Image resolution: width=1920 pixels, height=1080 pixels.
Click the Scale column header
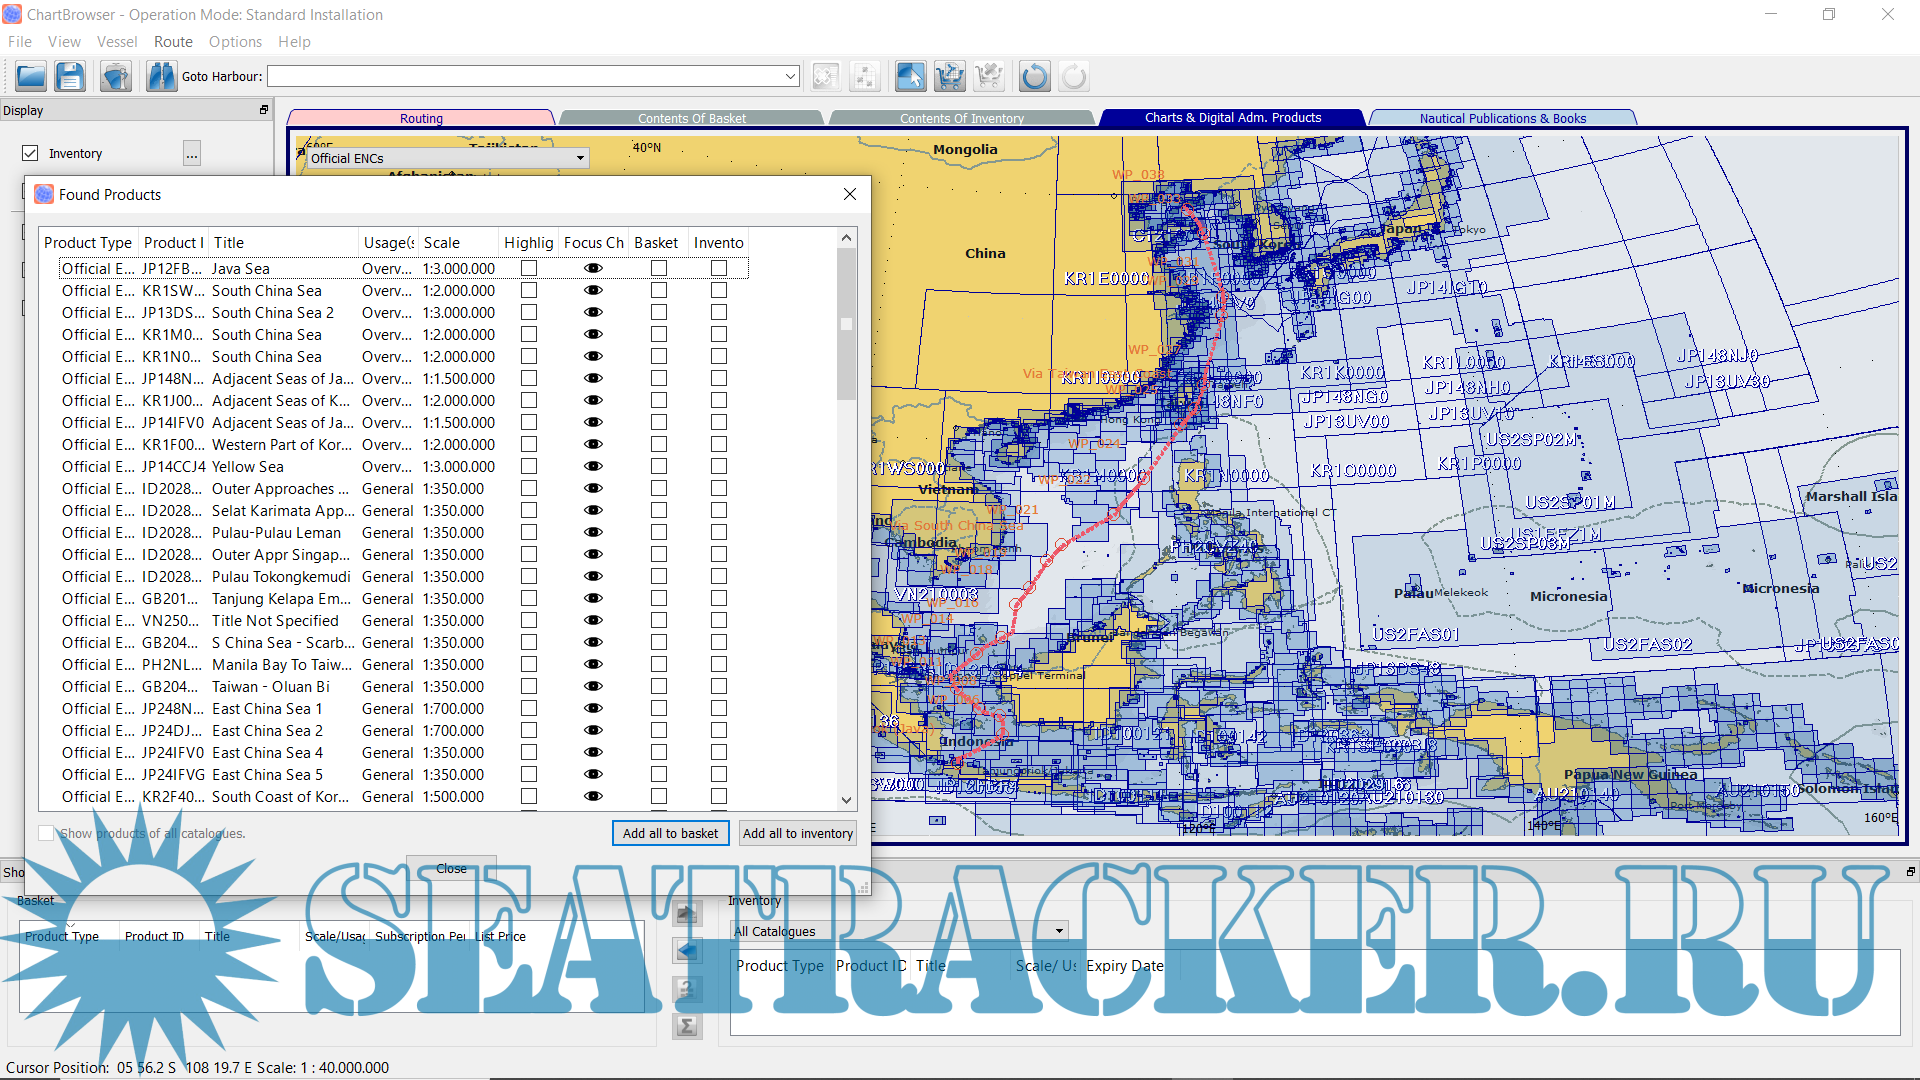click(x=442, y=243)
